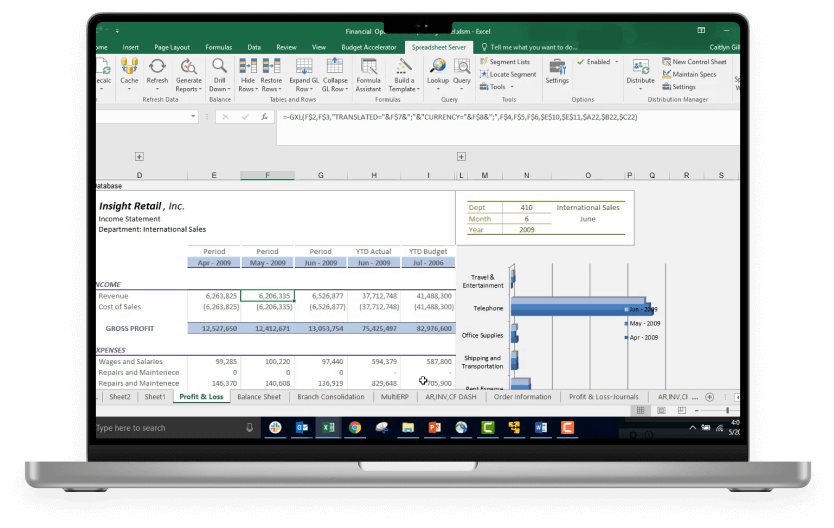
Task: Add a new sheet with the plus icon
Action: coord(710,397)
